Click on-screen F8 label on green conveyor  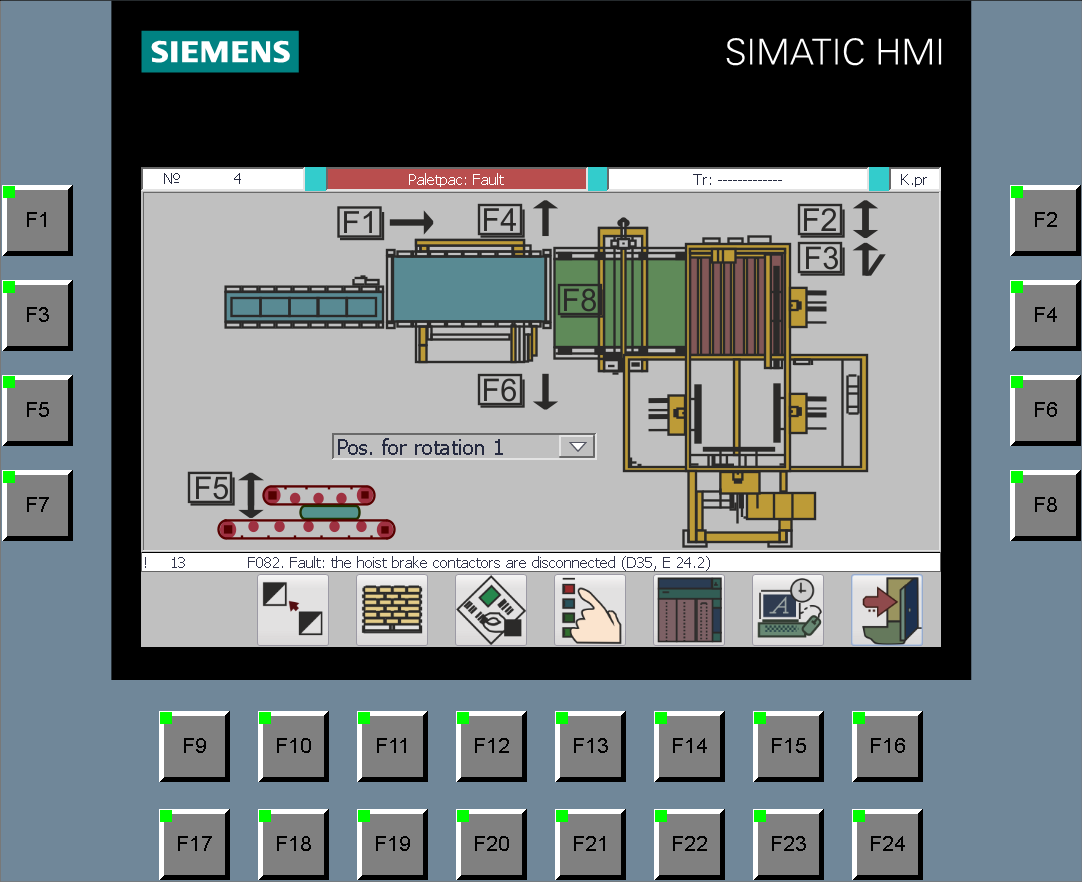click(x=579, y=300)
